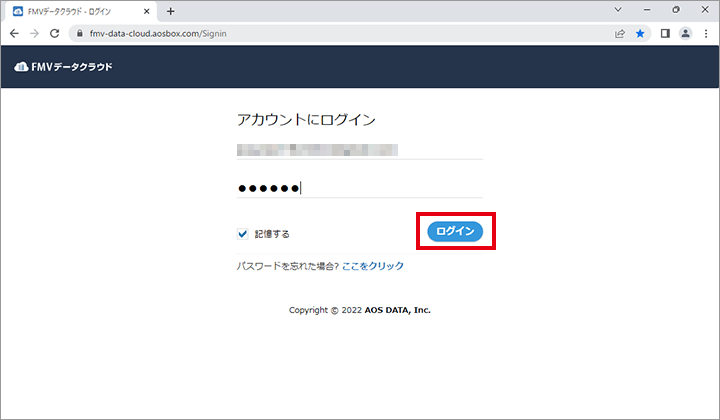Share this page using share icon
The image size is (720, 420).
(x=620, y=33)
